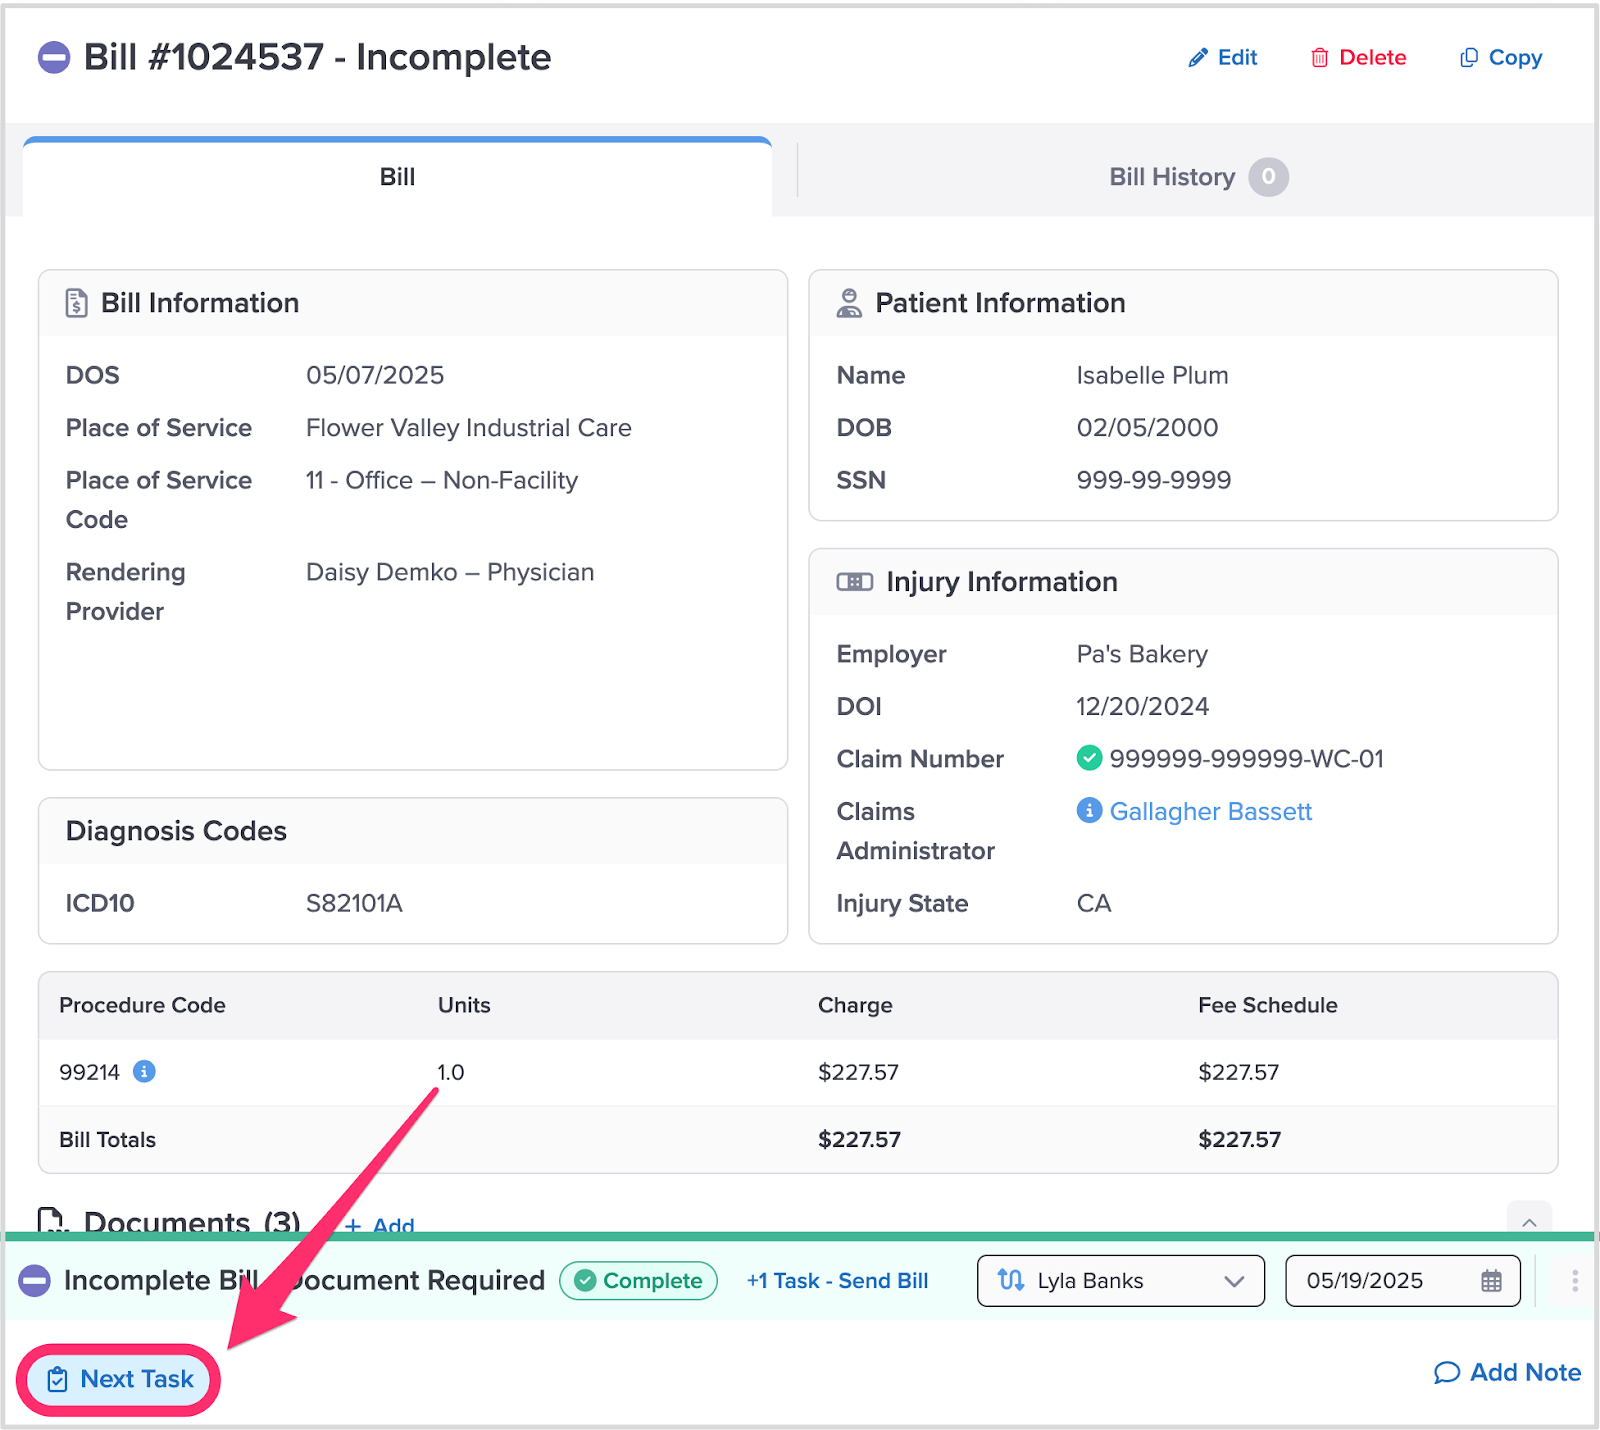Click the 05/19/2025 due date field
Viewport: 1600px width, 1430px height.
(x=1380, y=1281)
